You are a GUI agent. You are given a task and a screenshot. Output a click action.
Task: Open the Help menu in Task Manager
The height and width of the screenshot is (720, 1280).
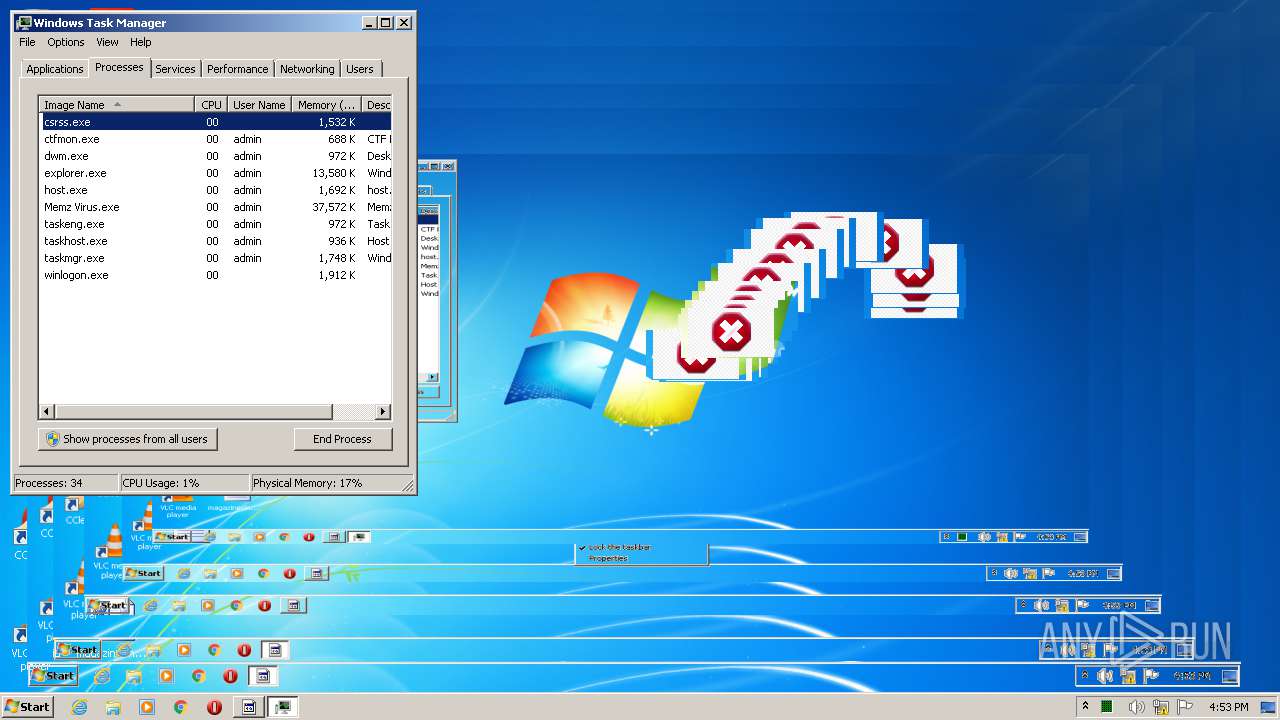point(141,42)
